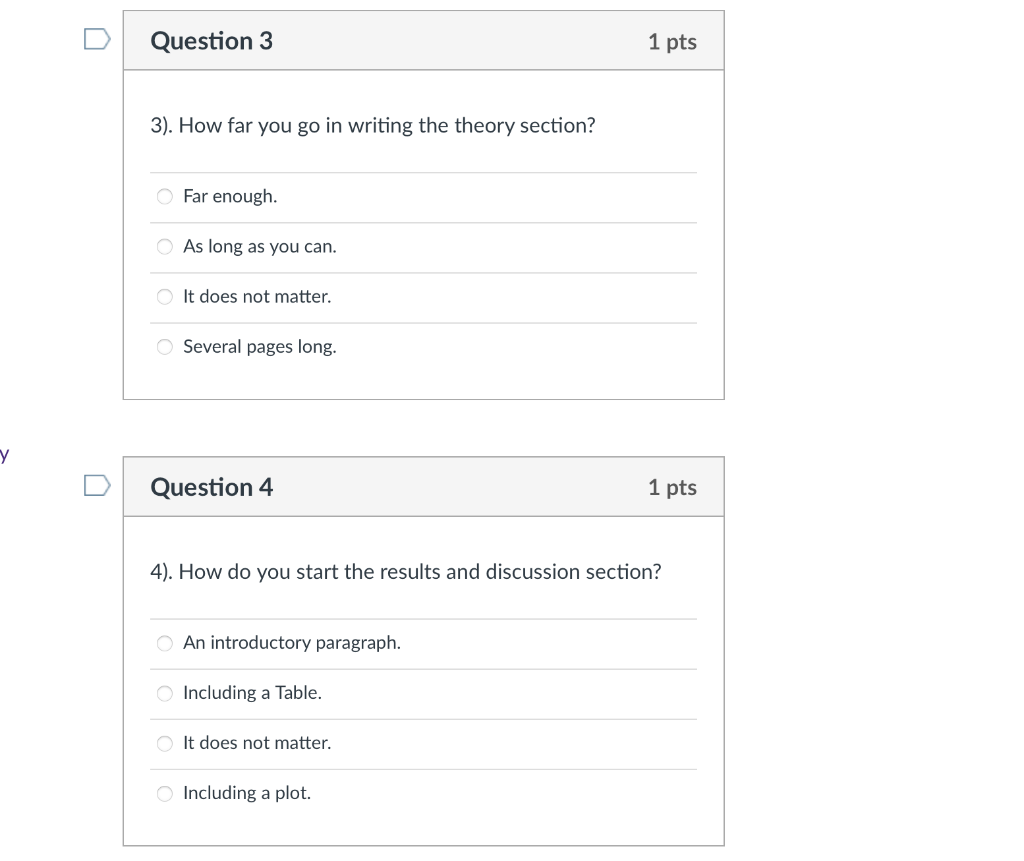This screenshot has width=1024, height=861.
Task: Pick 'Including a plot.' as your answer
Action: point(246,793)
